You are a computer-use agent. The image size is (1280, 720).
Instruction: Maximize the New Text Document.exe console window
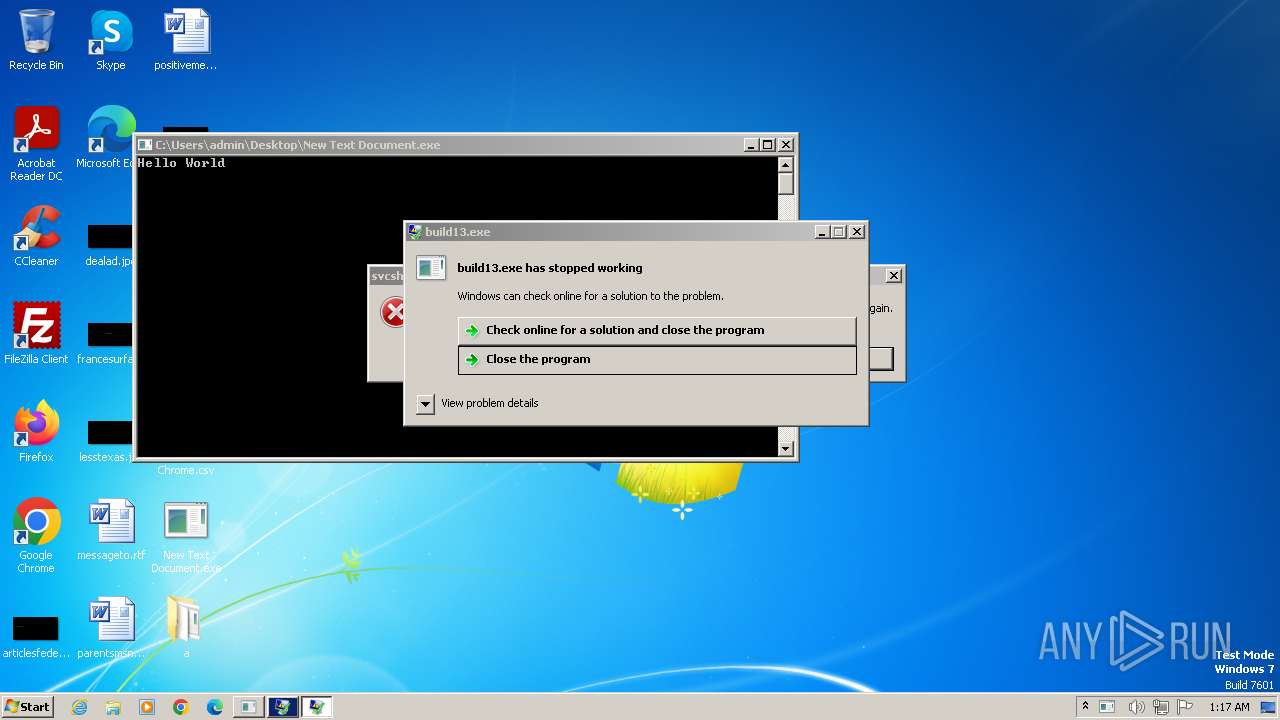pos(768,145)
